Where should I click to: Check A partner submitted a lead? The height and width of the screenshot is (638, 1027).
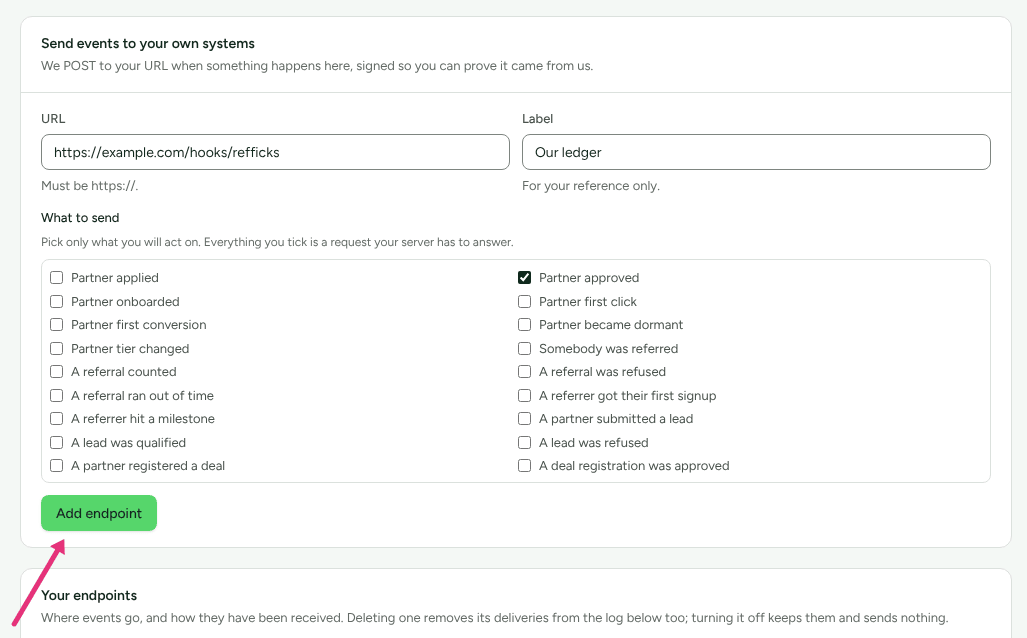(x=525, y=419)
